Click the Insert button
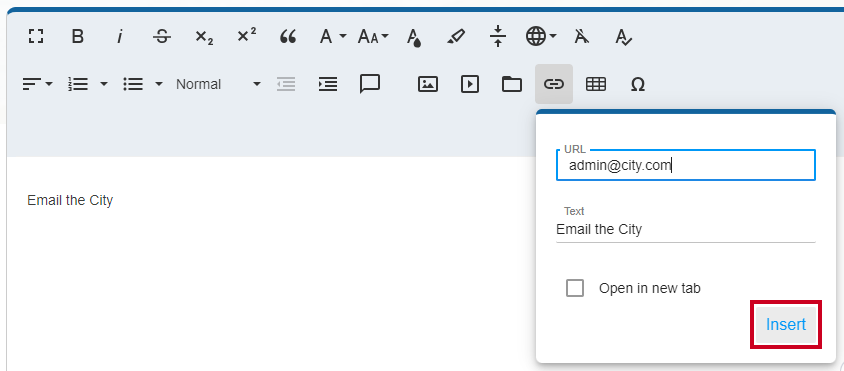Screen dimensions: 844x371 click(x=786, y=325)
